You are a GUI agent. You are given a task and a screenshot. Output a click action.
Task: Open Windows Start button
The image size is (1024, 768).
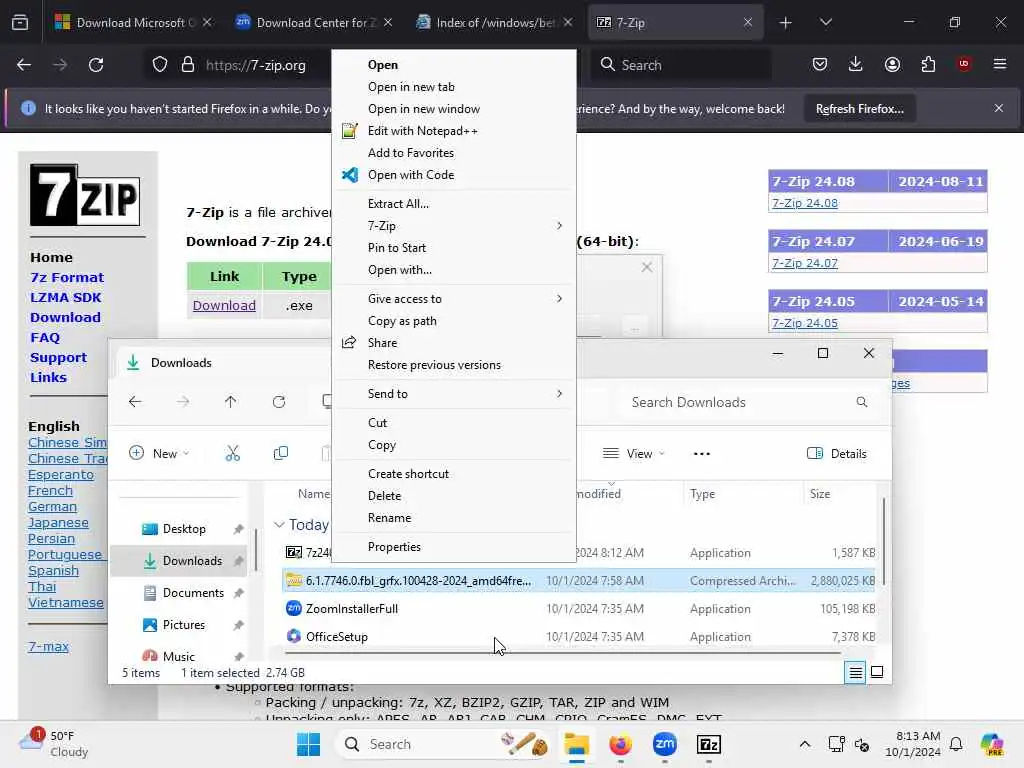[308, 744]
